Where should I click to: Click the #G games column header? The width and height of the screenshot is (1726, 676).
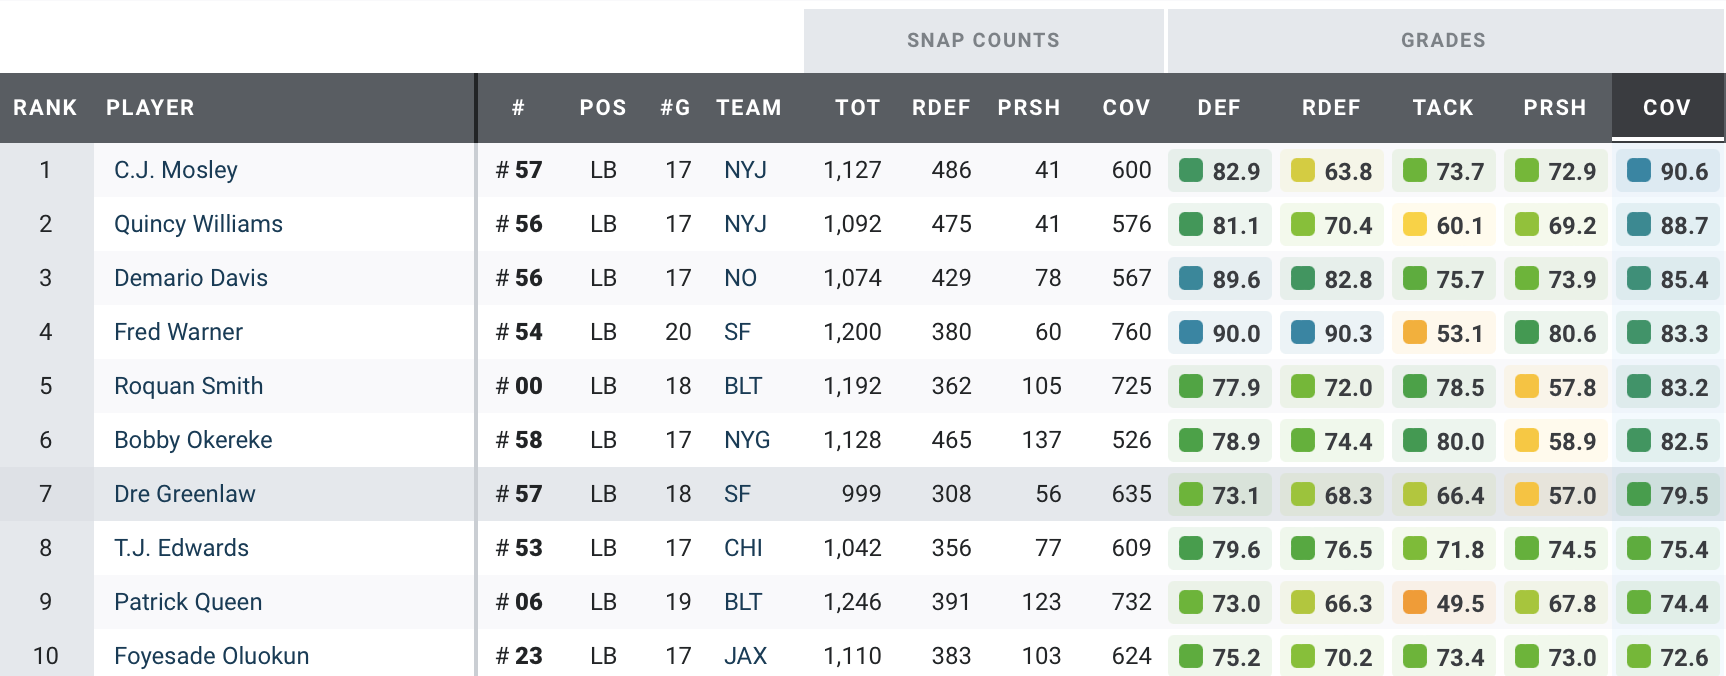675,108
